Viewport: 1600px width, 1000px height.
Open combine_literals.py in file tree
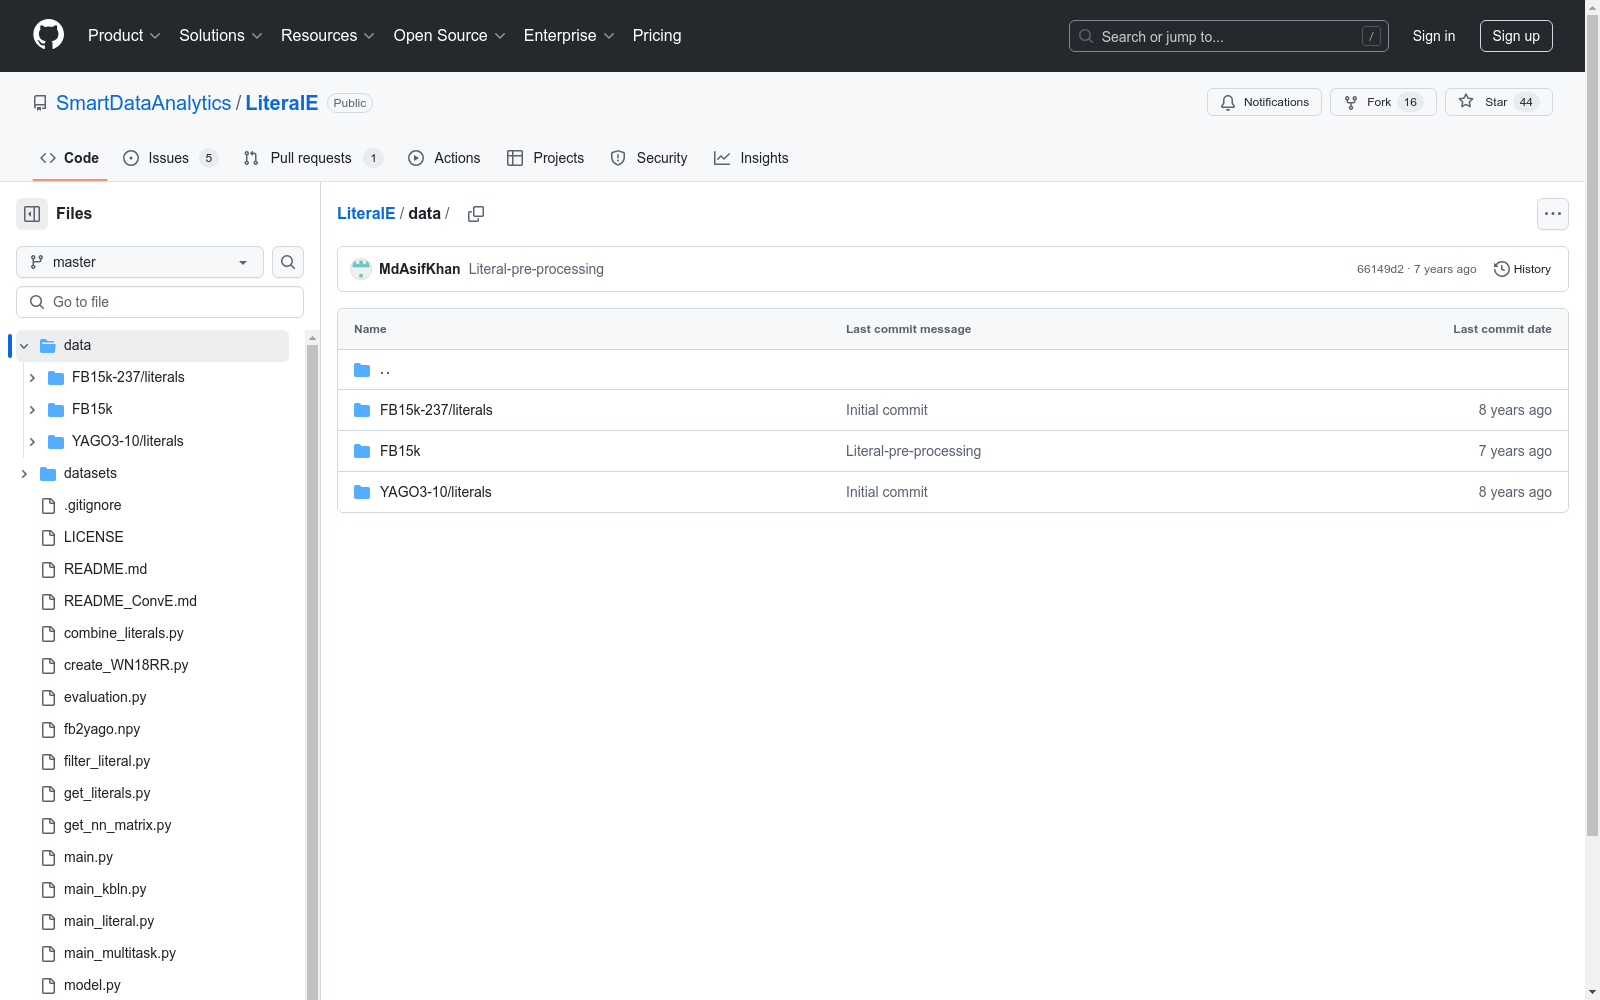pyautogui.click(x=124, y=633)
